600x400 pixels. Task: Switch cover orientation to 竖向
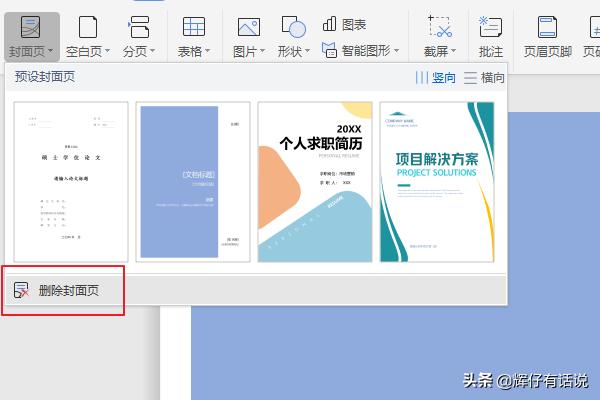[436, 77]
